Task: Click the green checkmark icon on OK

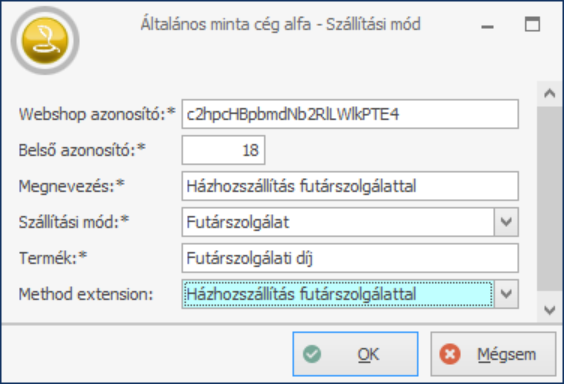Action: tap(312, 354)
